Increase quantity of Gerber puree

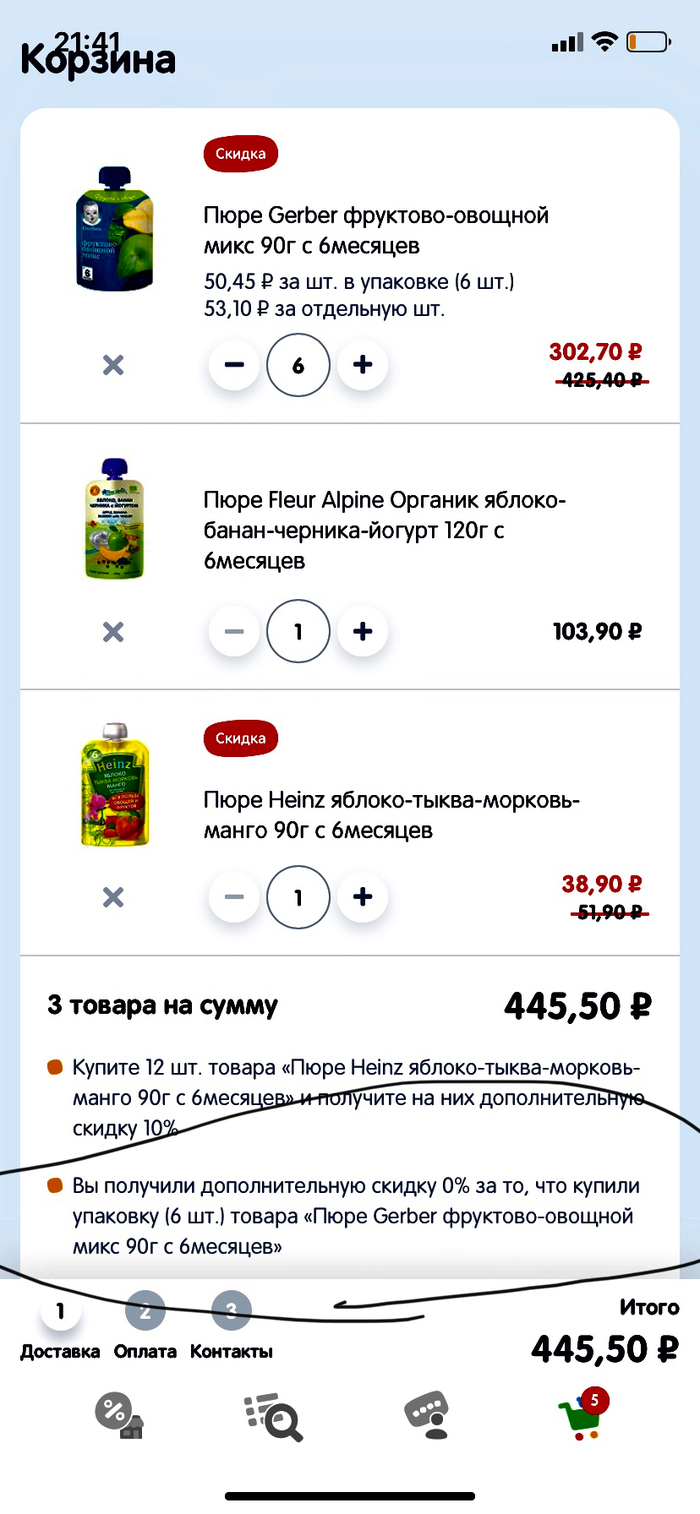(x=363, y=365)
